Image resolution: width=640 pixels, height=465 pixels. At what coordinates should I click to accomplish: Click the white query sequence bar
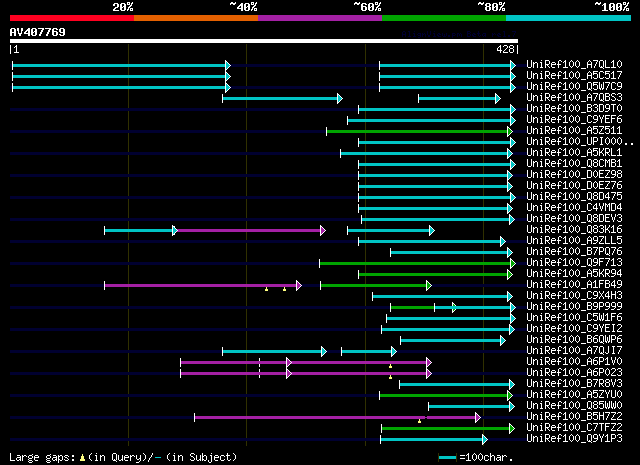click(x=264, y=41)
